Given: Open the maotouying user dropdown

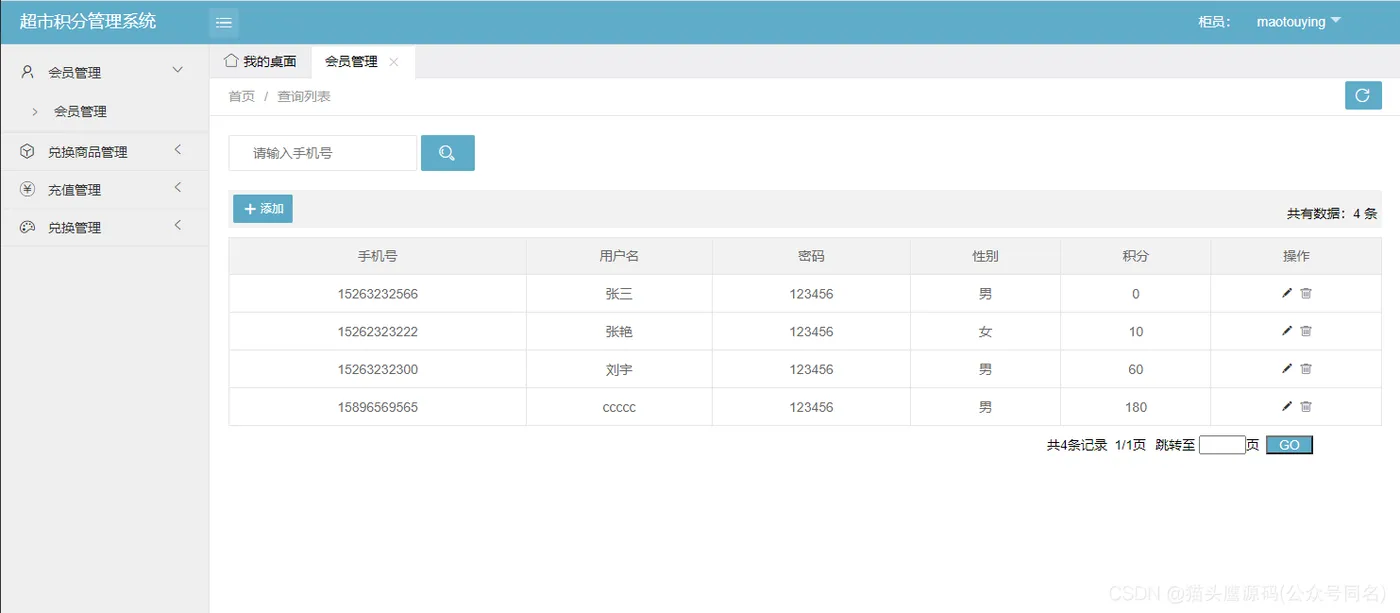Looking at the screenshot, I should click(x=1298, y=22).
